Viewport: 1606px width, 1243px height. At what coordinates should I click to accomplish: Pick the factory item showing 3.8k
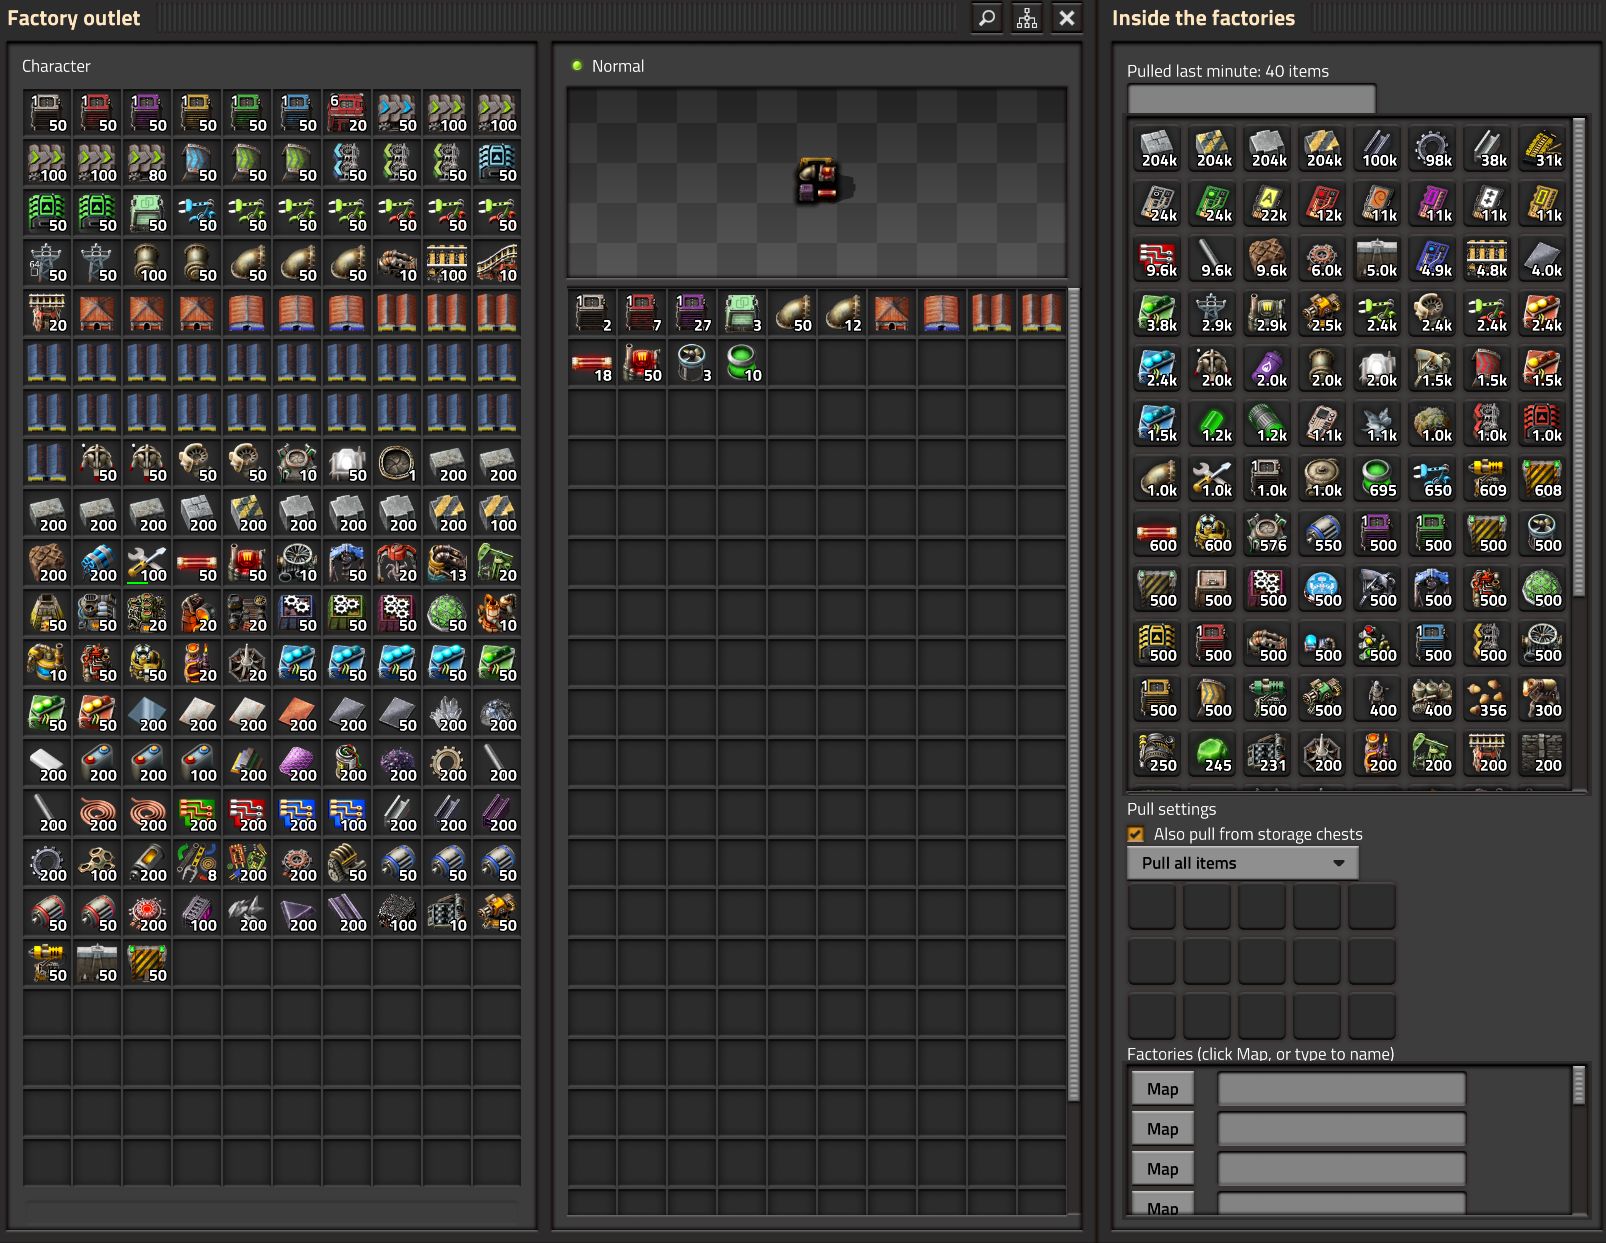pyautogui.click(x=1157, y=313)
